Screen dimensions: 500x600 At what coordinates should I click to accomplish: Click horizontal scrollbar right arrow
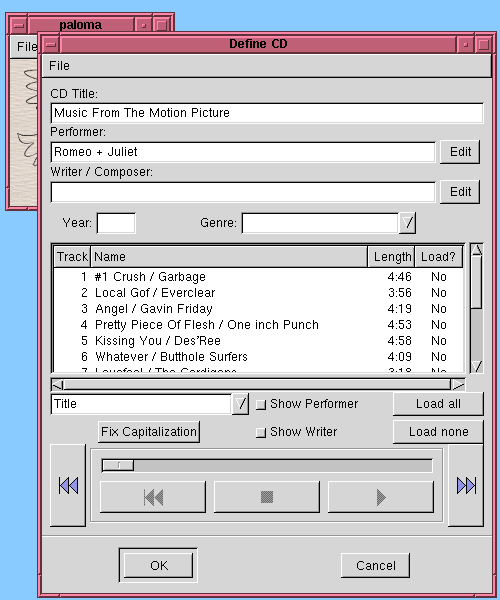[x=458, y=384]
